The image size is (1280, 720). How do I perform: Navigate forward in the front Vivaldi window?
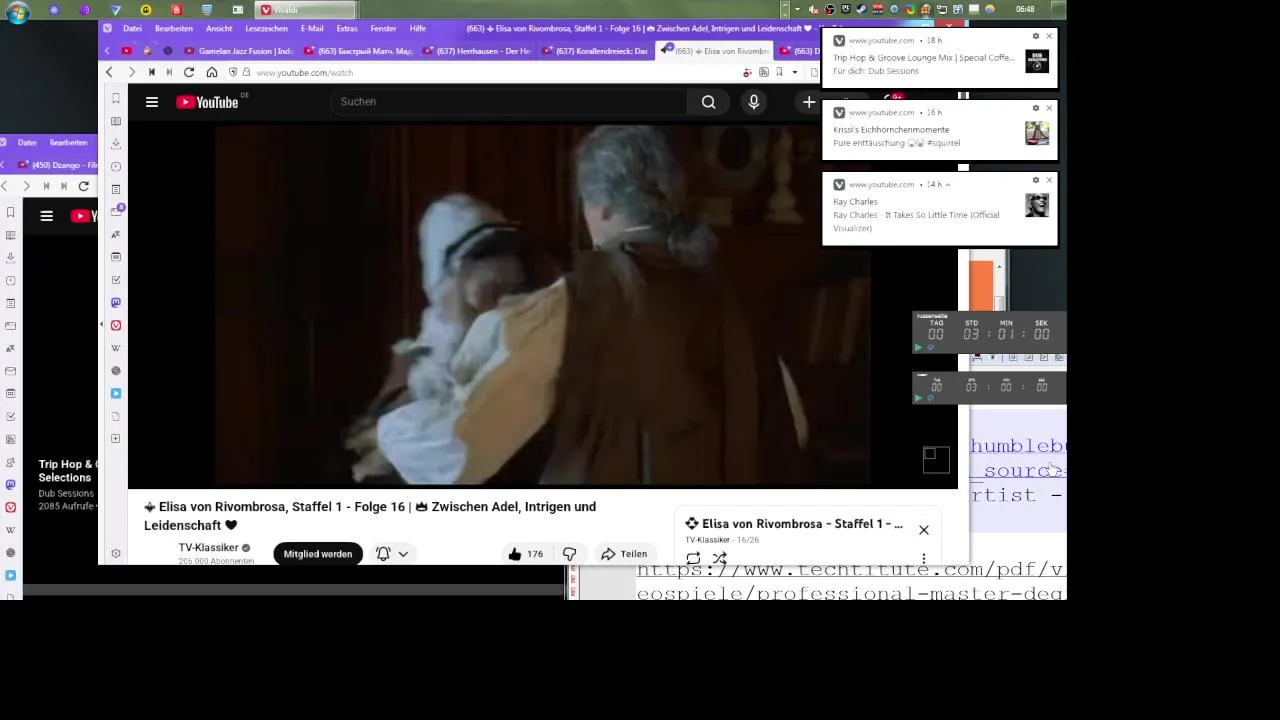point(131,72)
